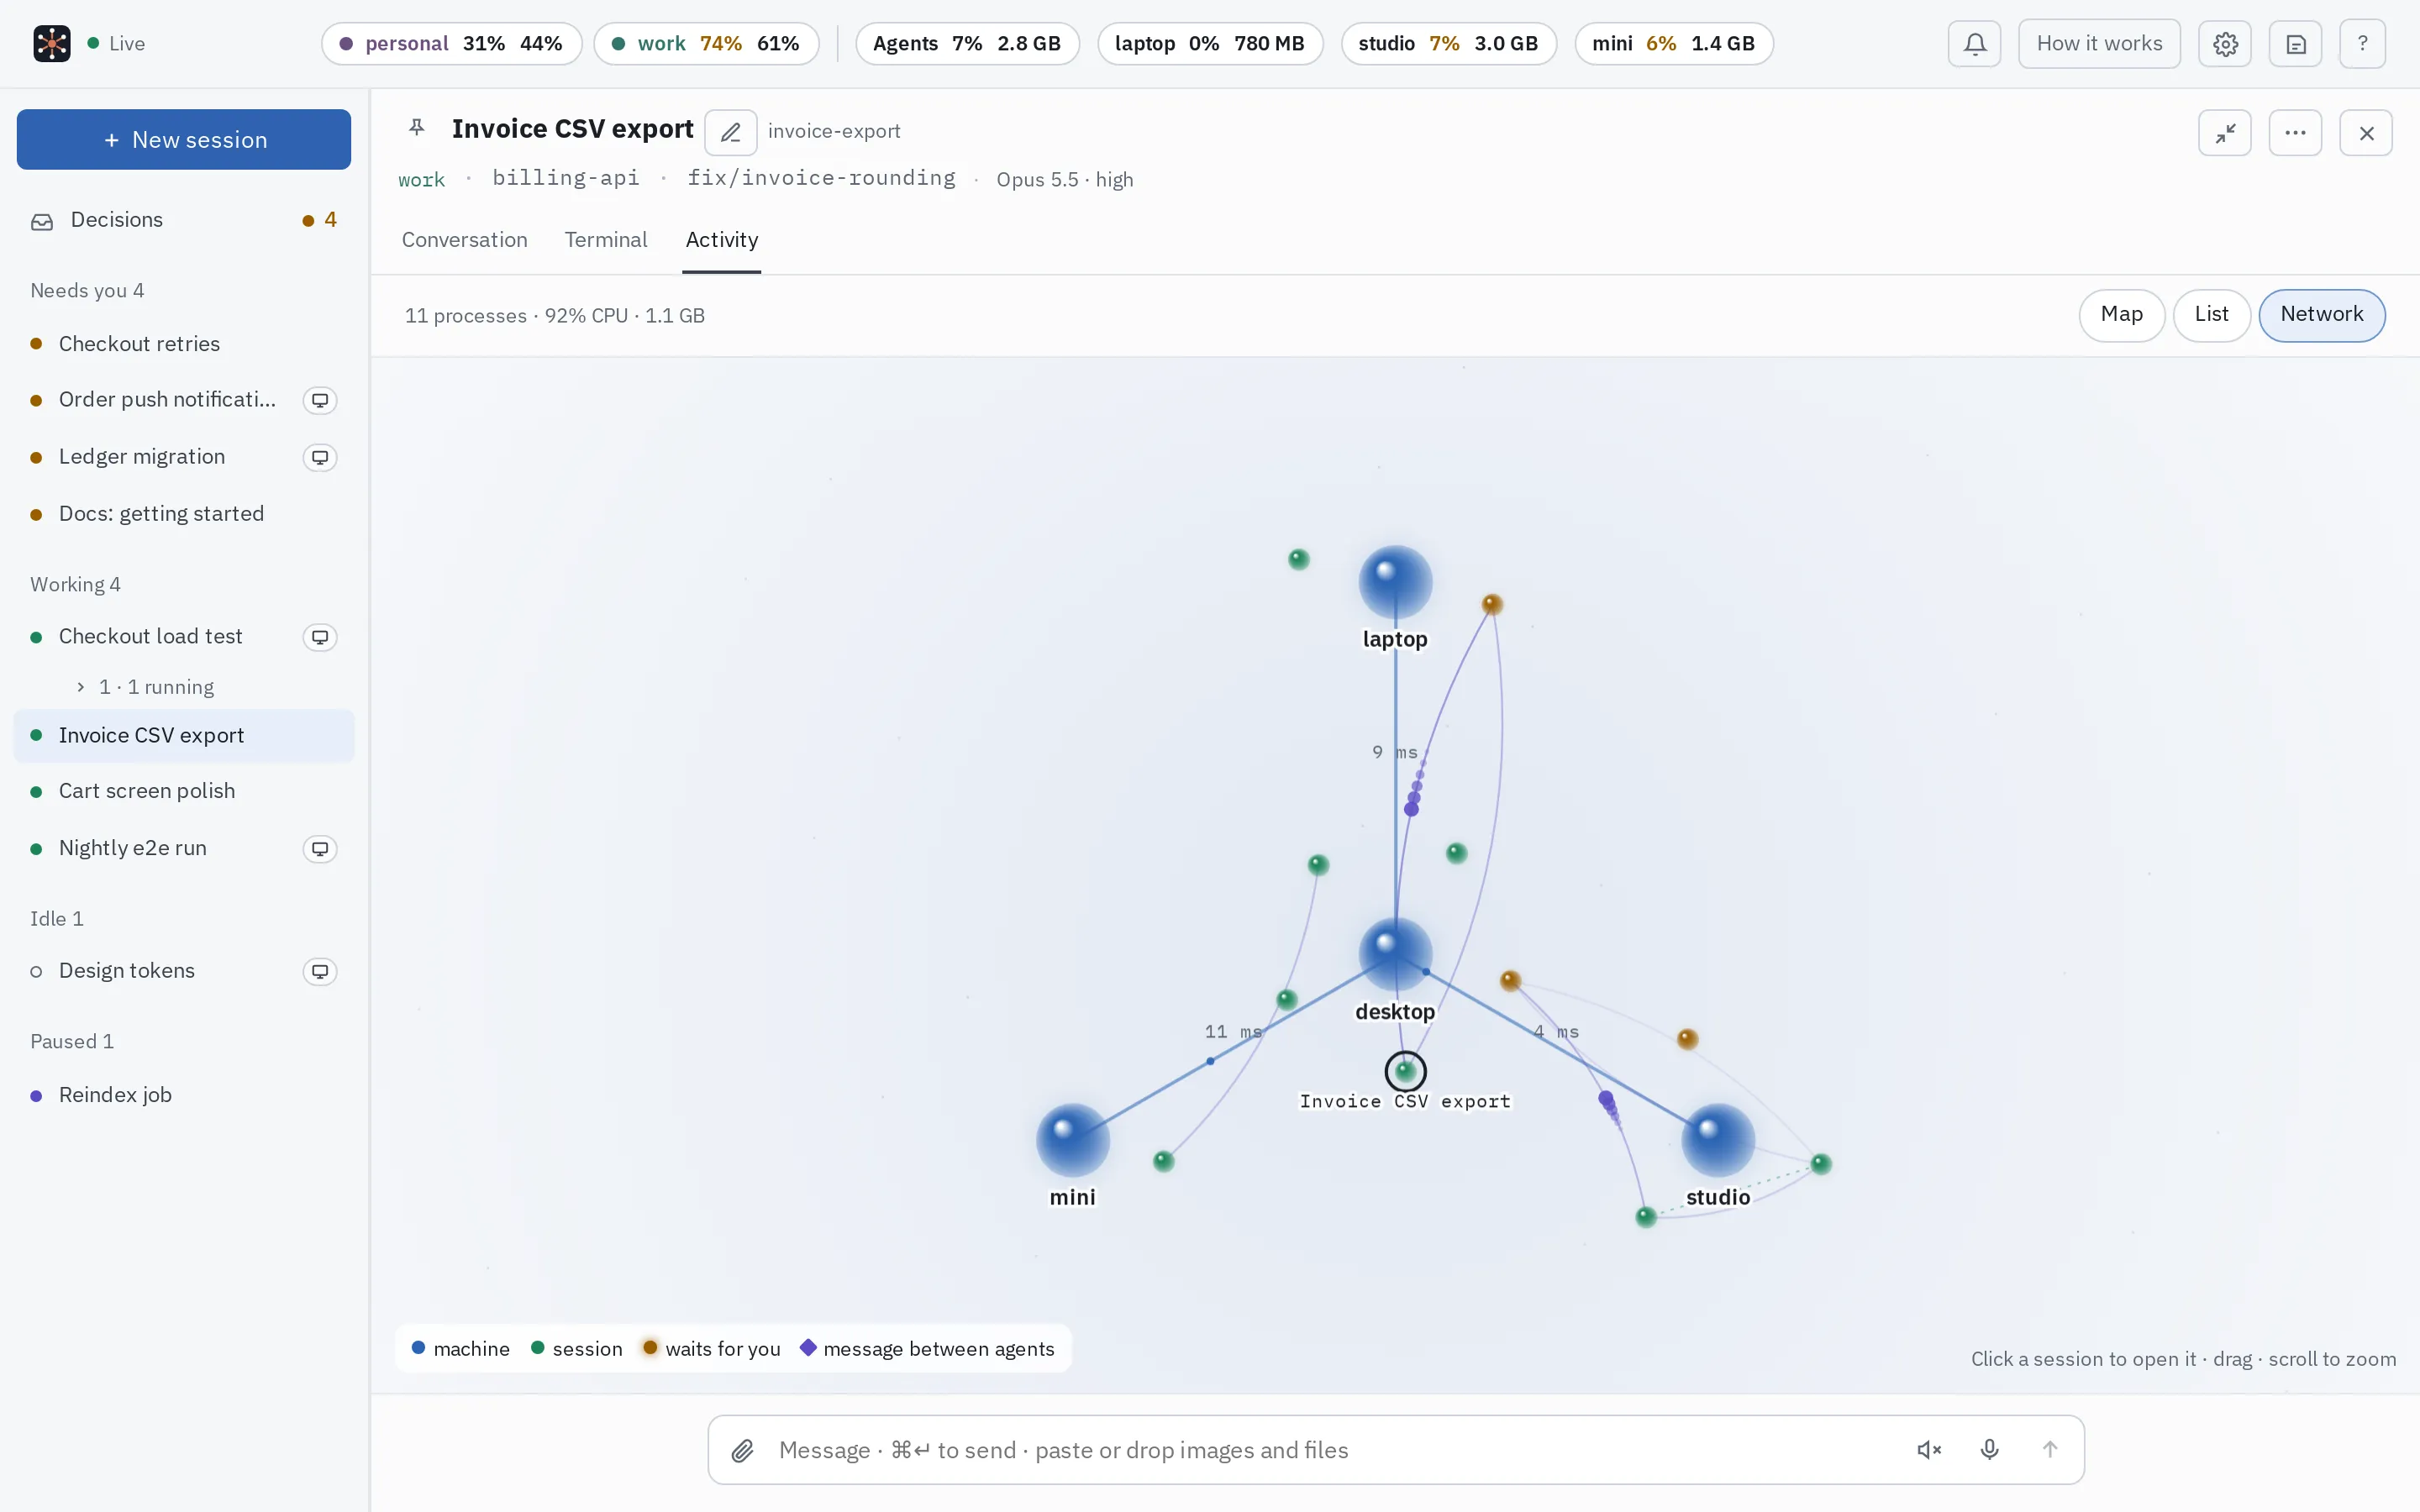
Task: Click the monitor icon beside Ledger migration
Action: pyautogui.click(x=320, y=457)
